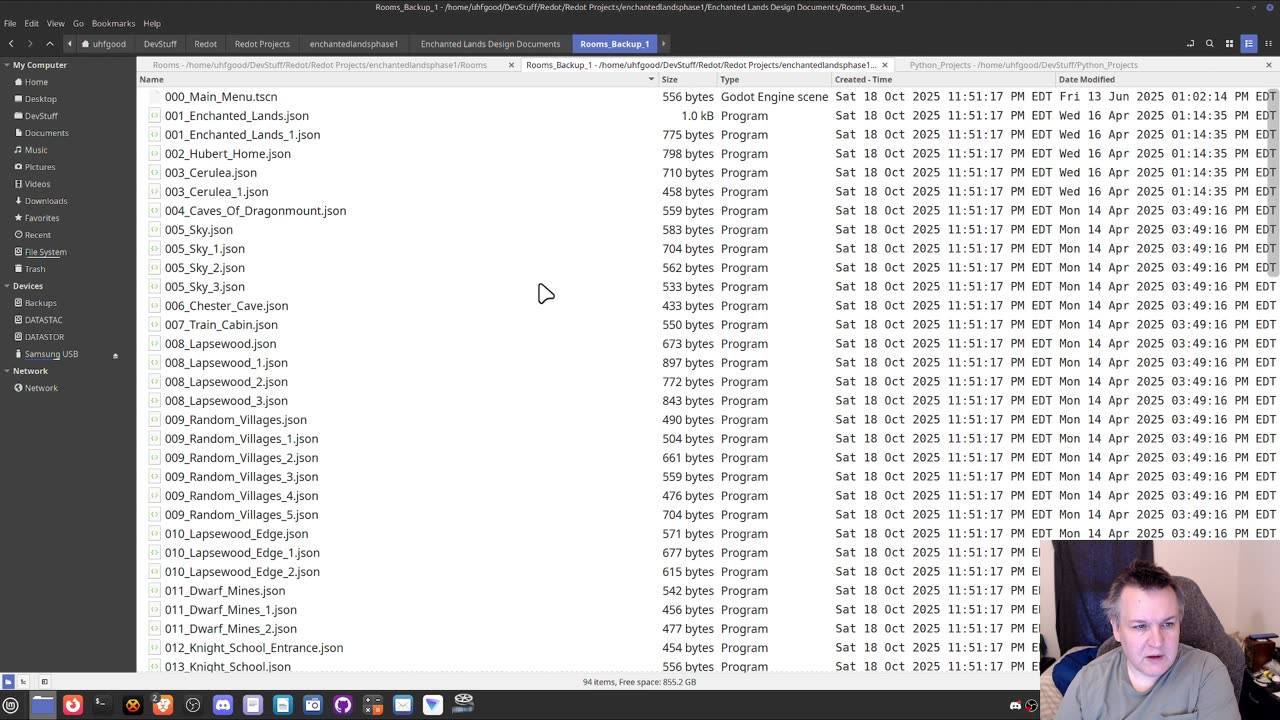This screenshot has width=1280, height=720.
Task: Collapse Devices section
Action: point(6,286)
